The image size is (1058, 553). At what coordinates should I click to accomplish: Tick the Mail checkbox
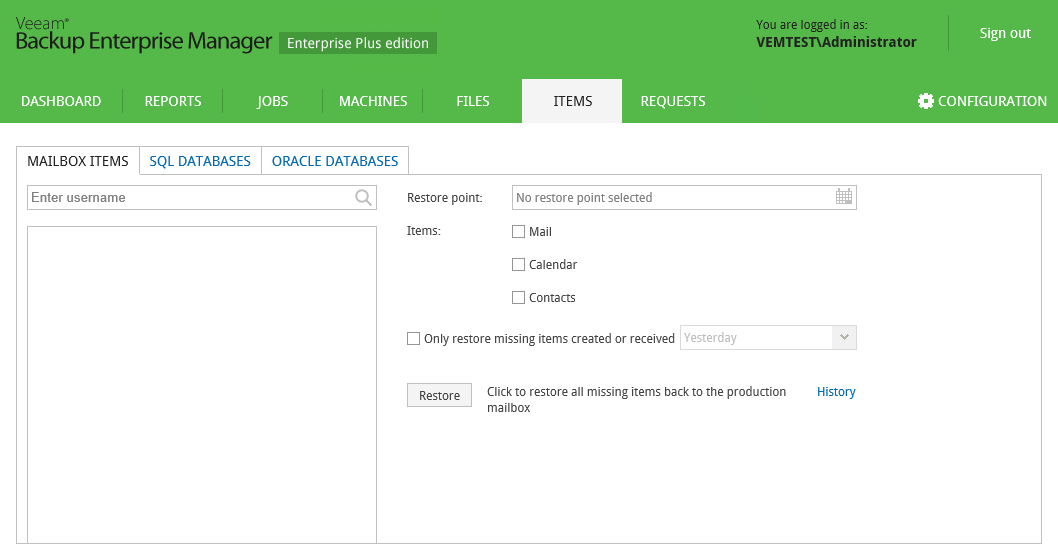click(518, 231)
